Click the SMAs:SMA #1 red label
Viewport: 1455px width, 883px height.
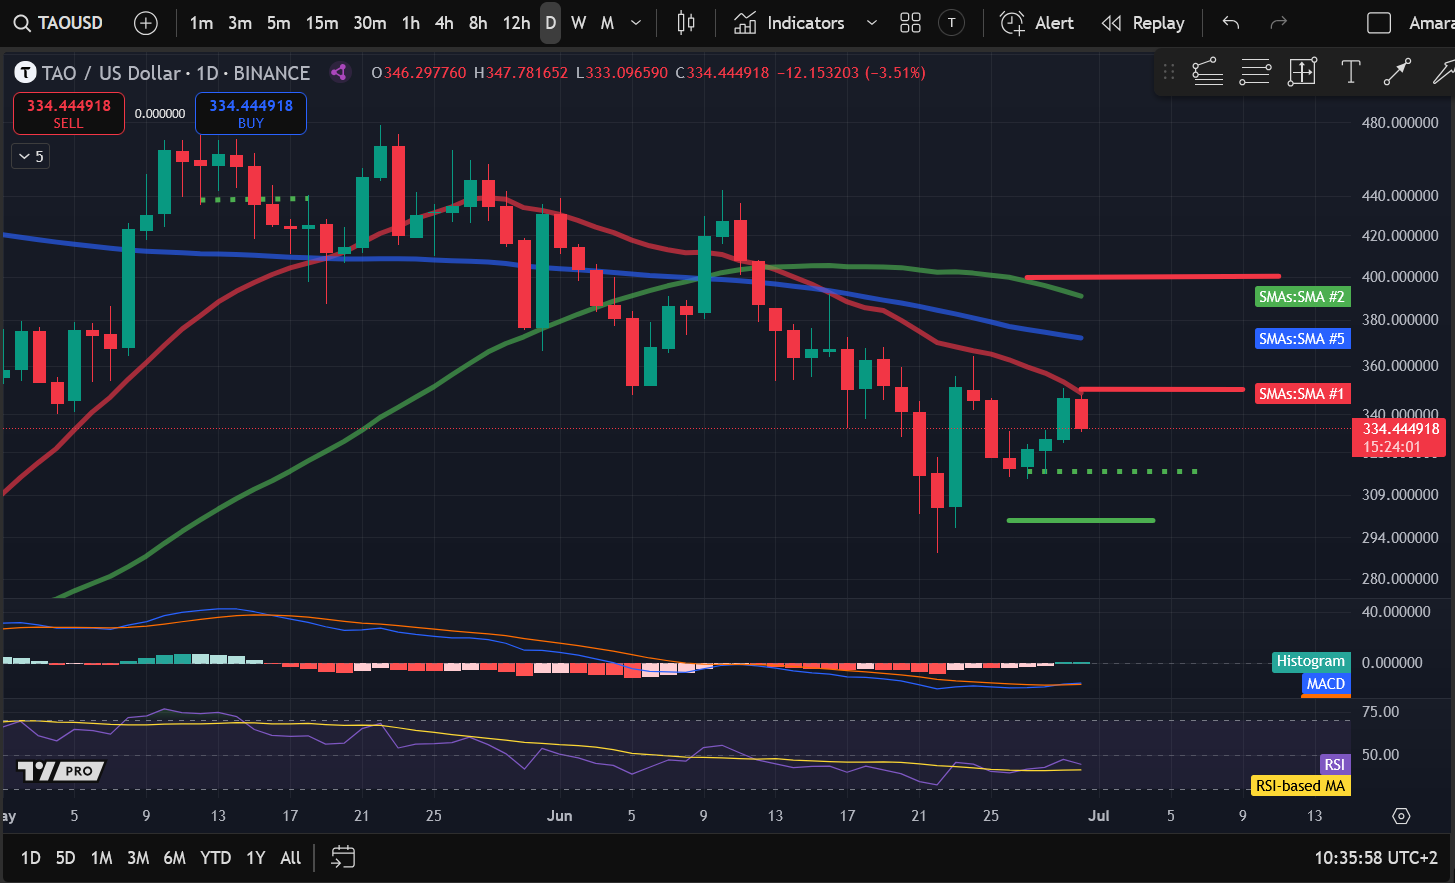[x=1302, y=394]
